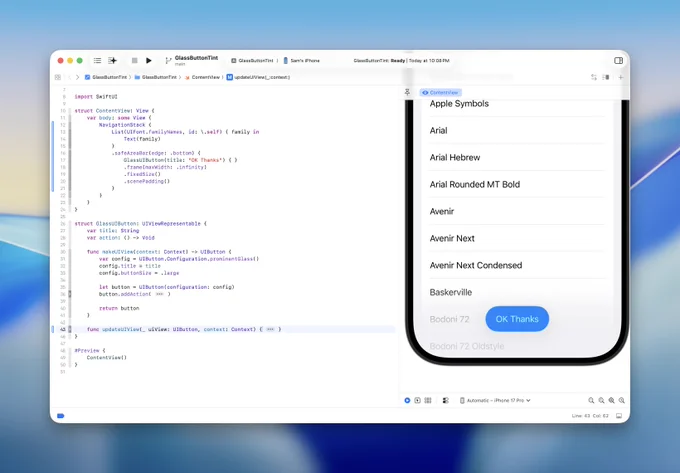
Task: Select Bodoni 72 Oldstyle row
Action: pos(517,346)
